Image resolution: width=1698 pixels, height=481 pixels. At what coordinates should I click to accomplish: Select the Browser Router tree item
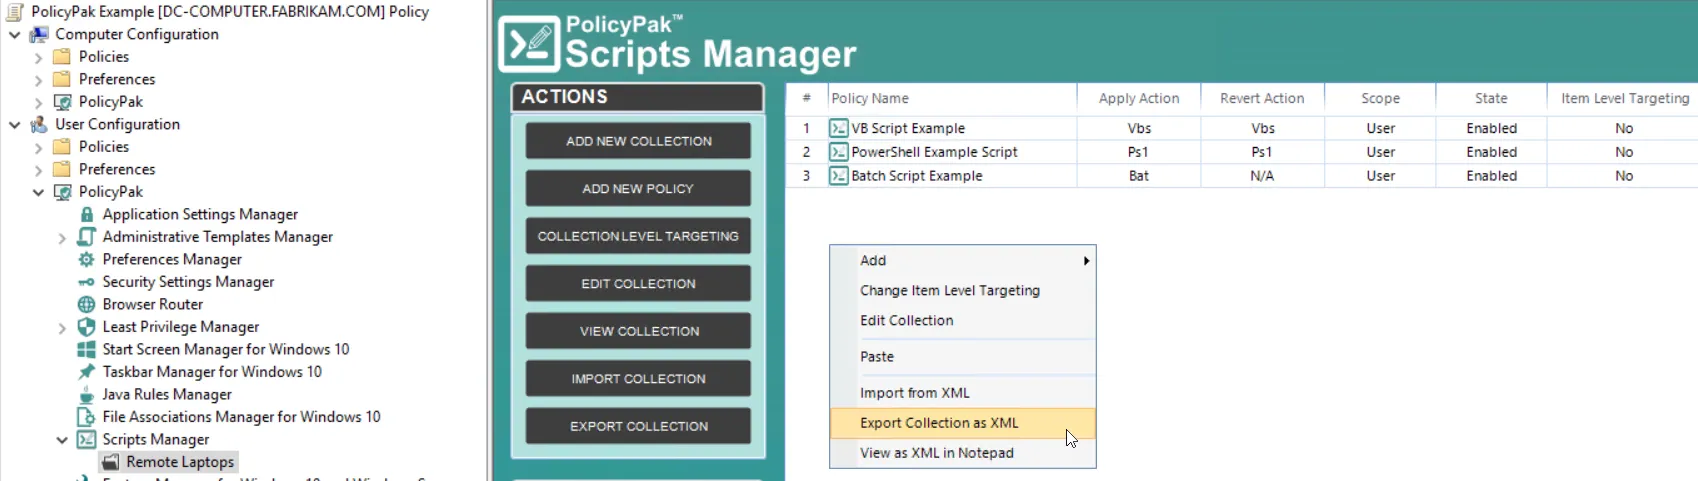click(x=153, y=304)
